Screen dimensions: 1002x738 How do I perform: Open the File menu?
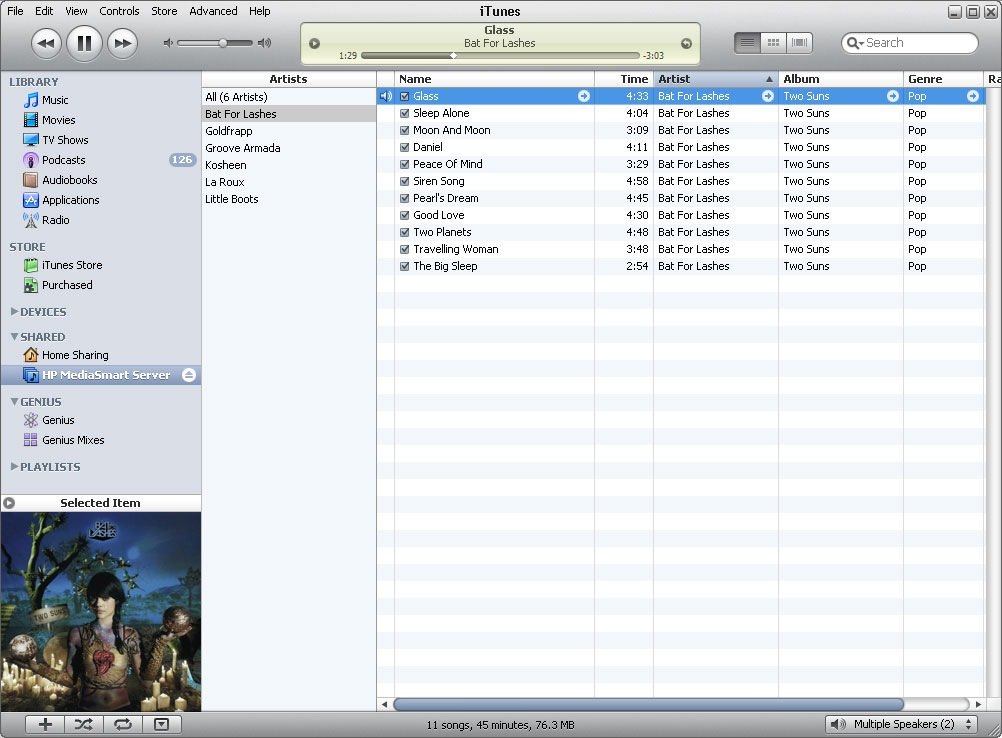click(15, 11)
